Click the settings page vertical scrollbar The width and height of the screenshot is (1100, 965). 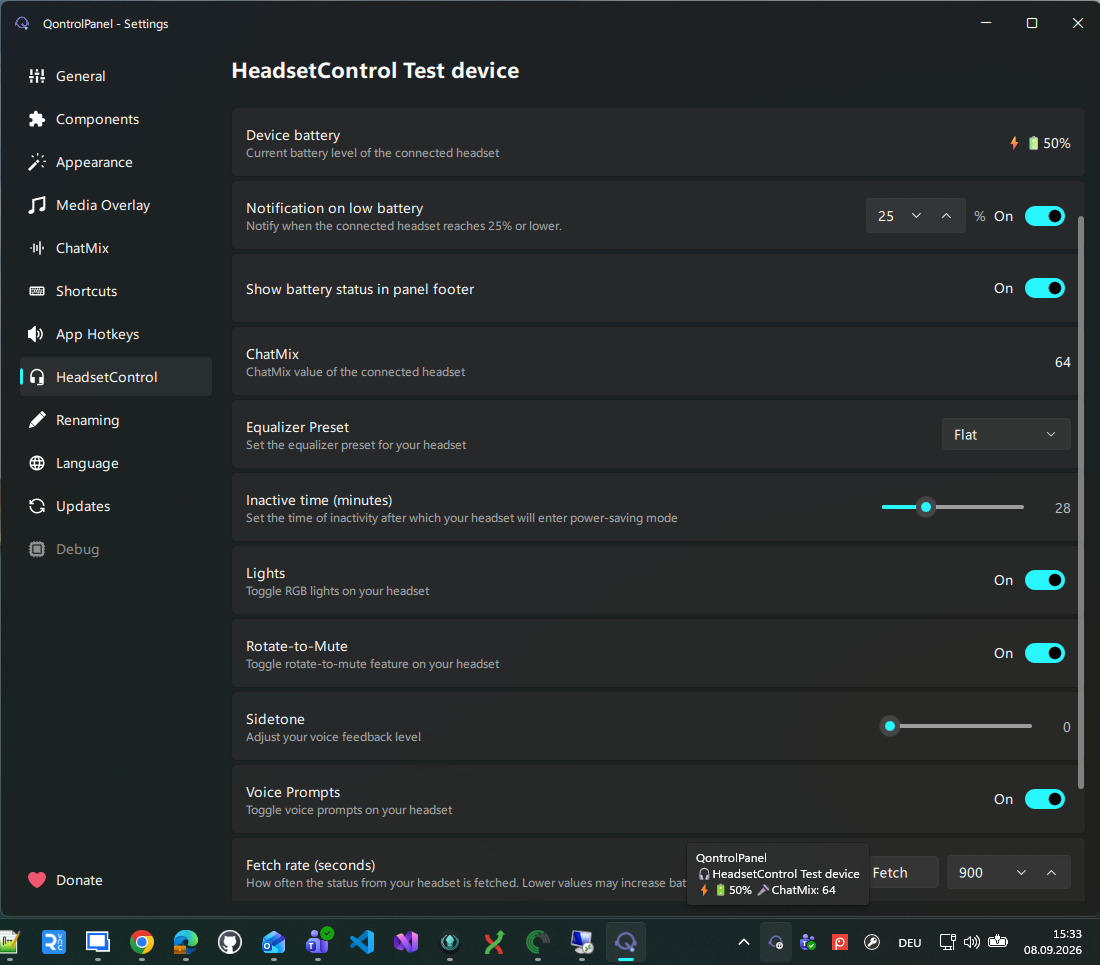[1081, 501]
